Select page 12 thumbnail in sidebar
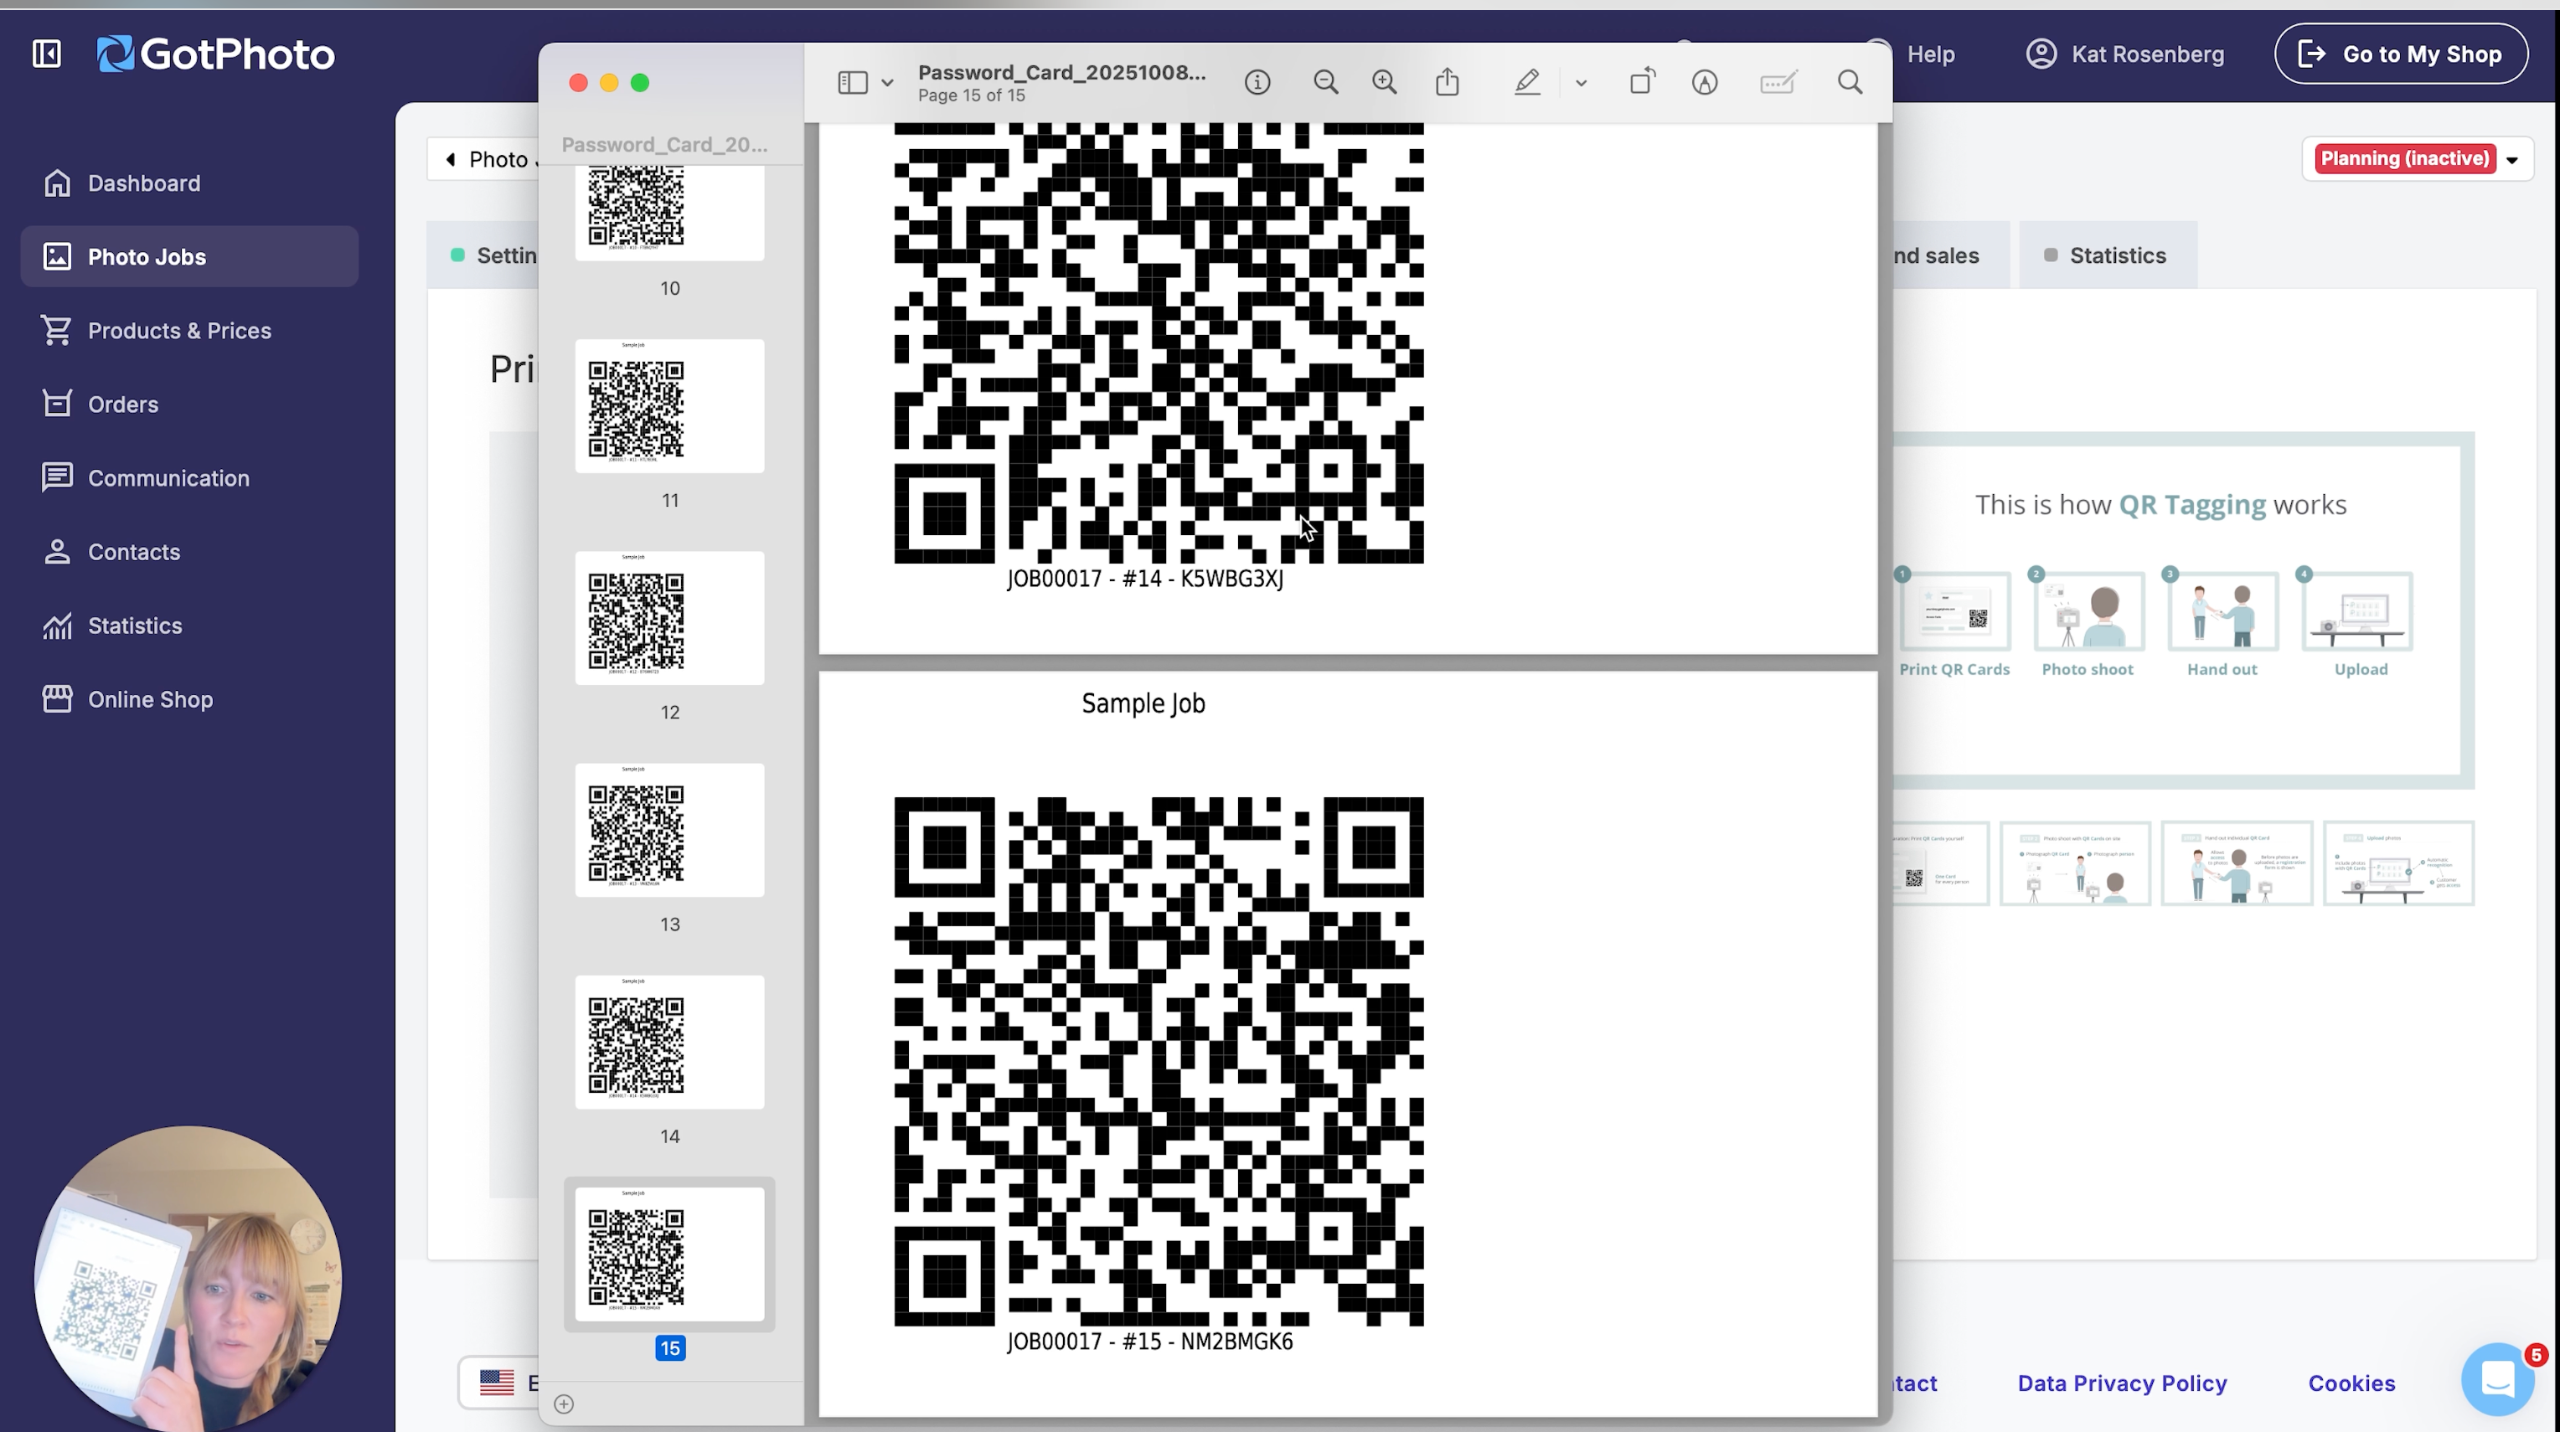 (x=669, y=618)
